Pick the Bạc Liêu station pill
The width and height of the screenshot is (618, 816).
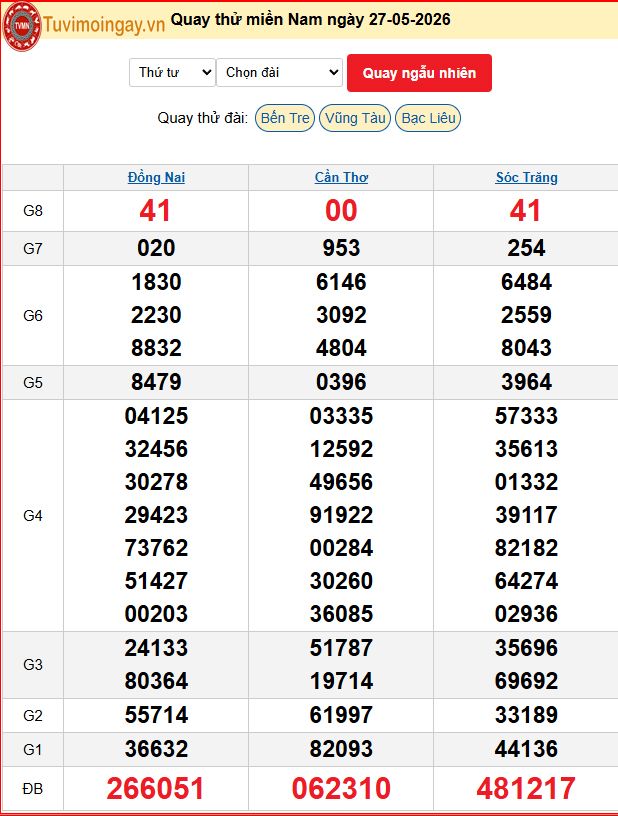tap(428, 118)
